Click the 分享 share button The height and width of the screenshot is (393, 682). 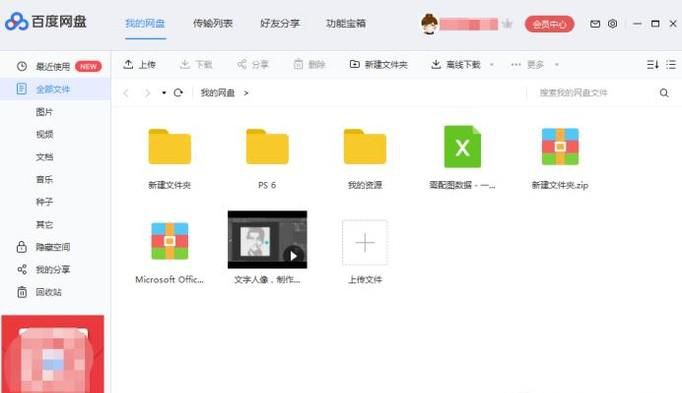253,65
